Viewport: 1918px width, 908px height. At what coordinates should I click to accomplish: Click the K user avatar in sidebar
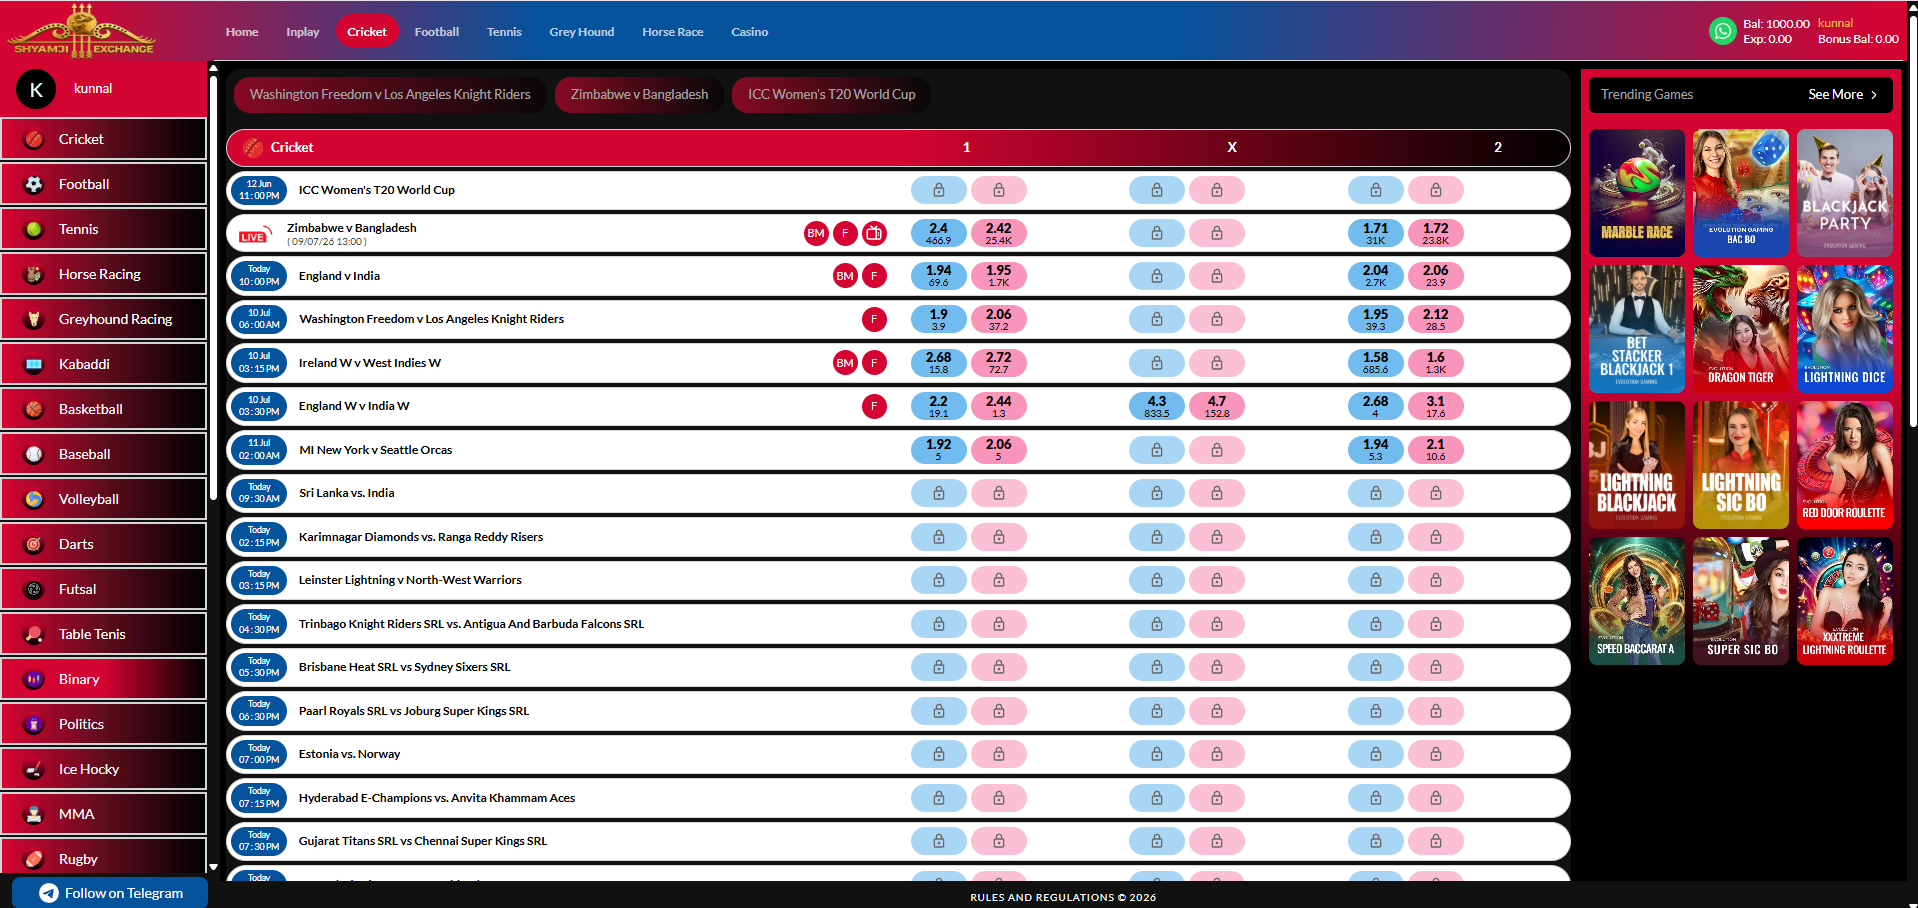36,90
